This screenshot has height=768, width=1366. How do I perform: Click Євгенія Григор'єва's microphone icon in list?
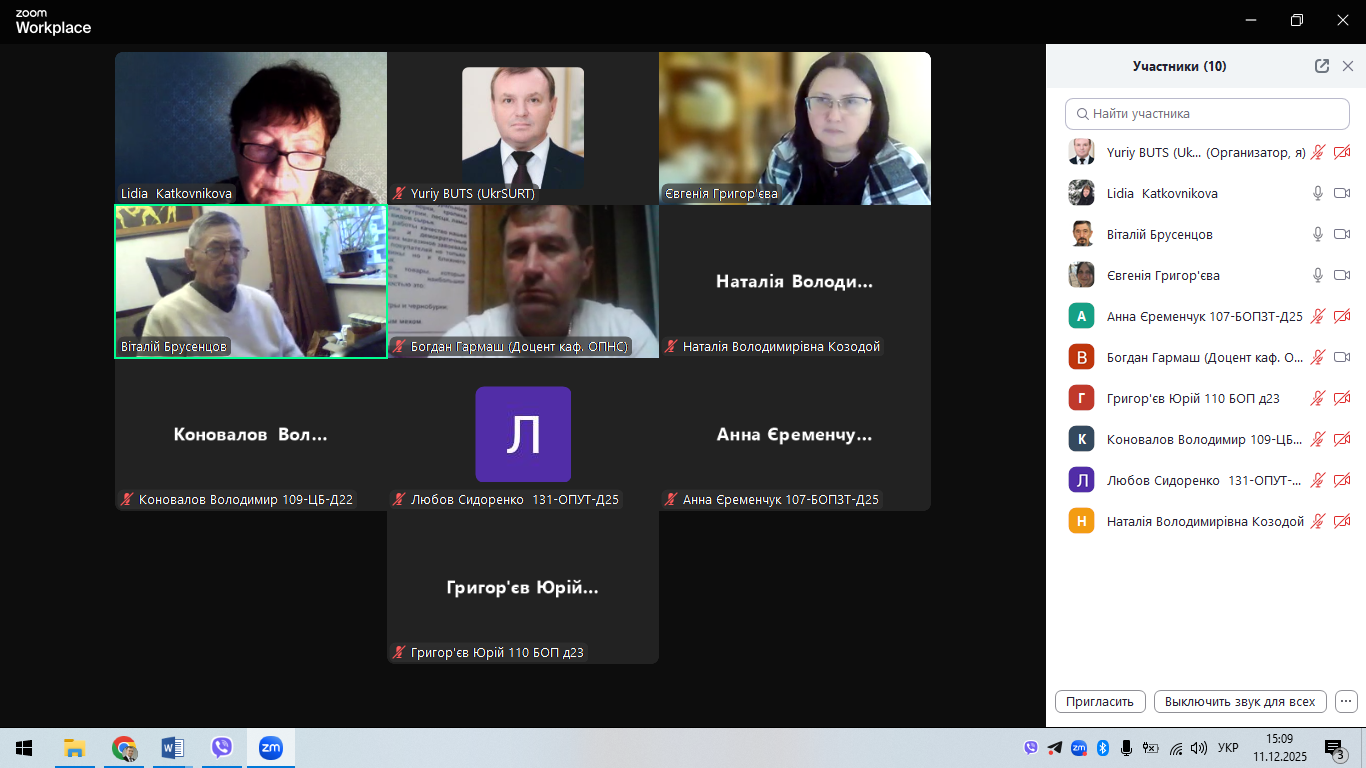[x=1318, y=275]
